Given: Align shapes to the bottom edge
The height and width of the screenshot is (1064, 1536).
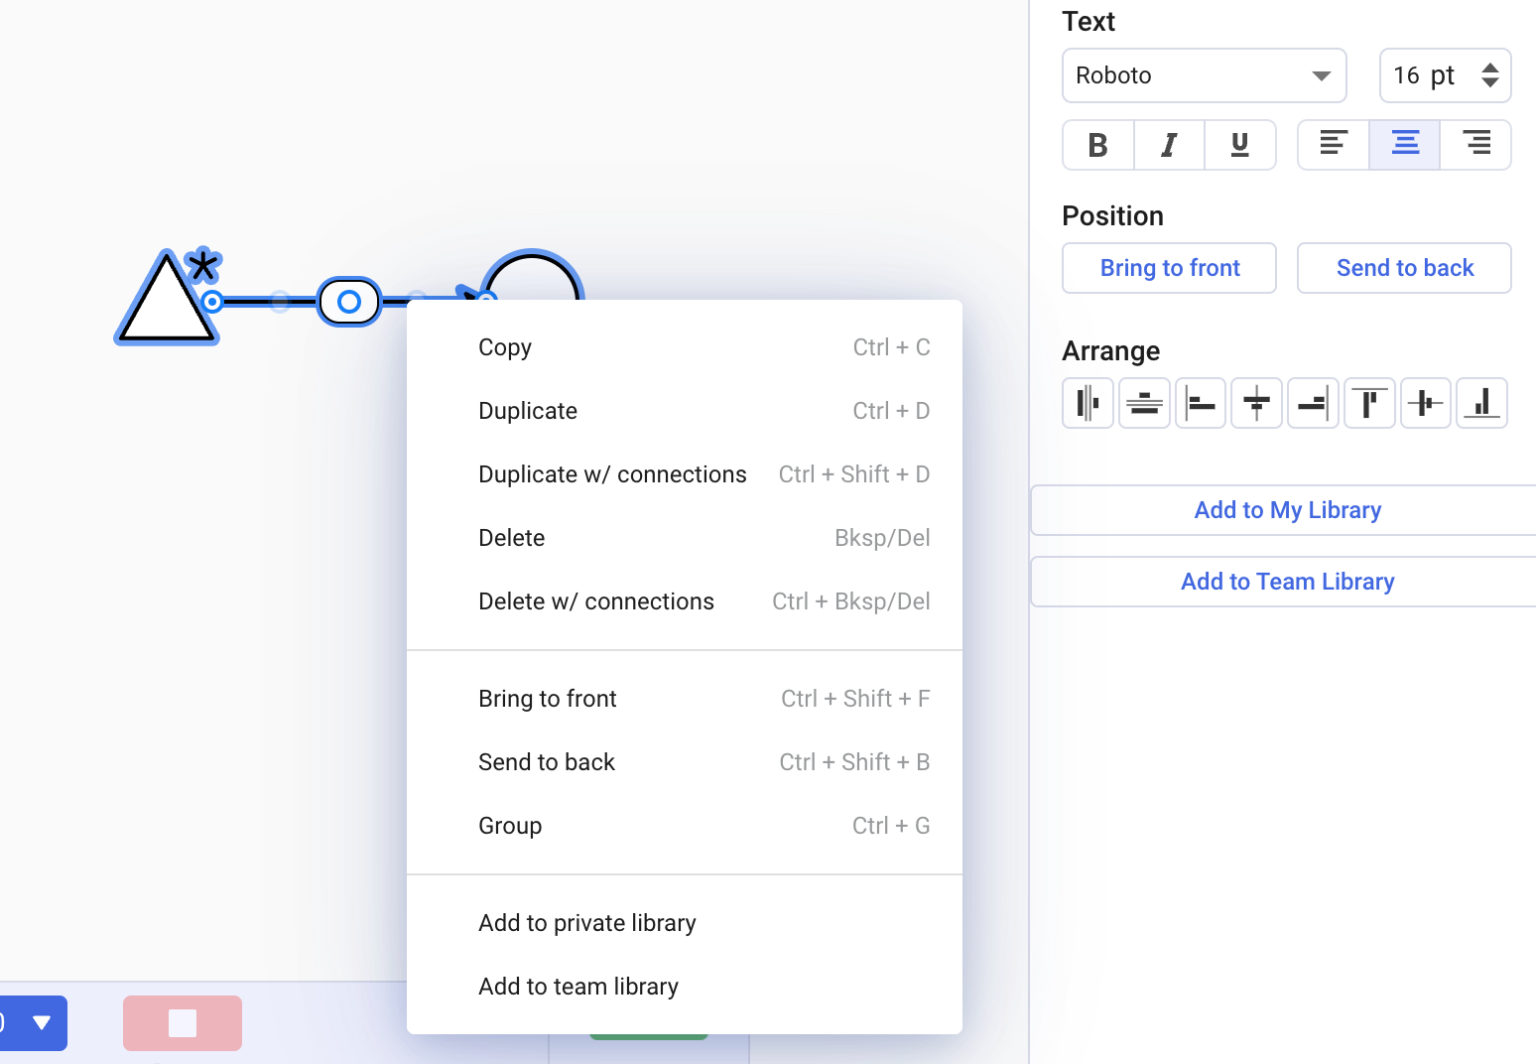Looking at the screenshot, I should [1481, 402].
